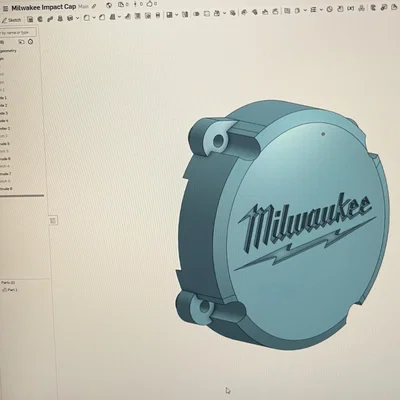Click the copies count icon in header
The height and width of the screenshot is (400, 400).
[x=121, y=4]
